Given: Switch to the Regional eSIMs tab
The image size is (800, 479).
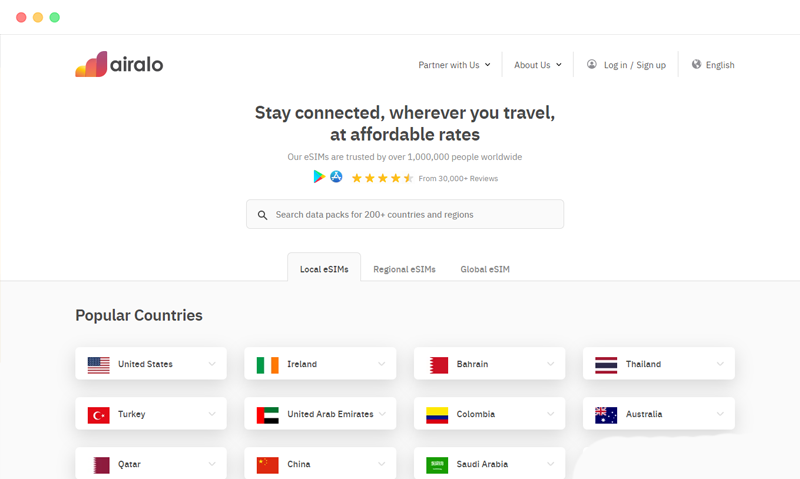Looking at the screenshot, I should click(404, 269).
